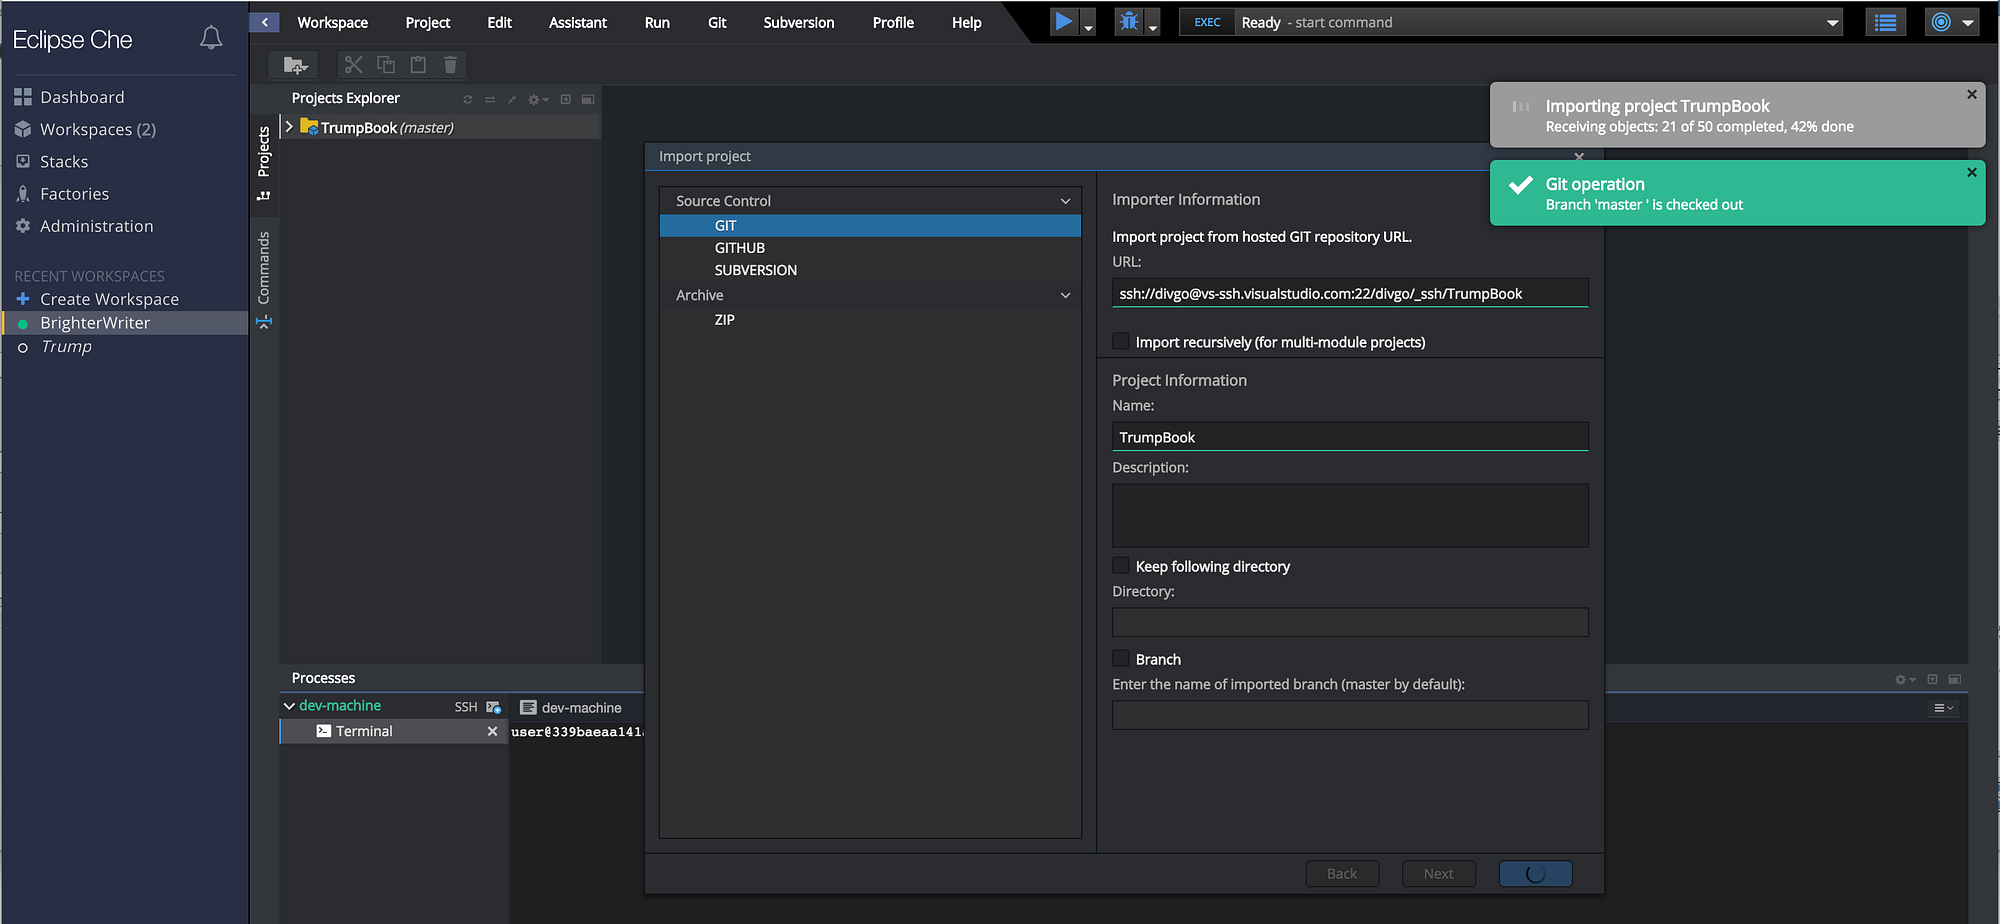
Task: Click the new project folder icon
Action: pos(294,65)
